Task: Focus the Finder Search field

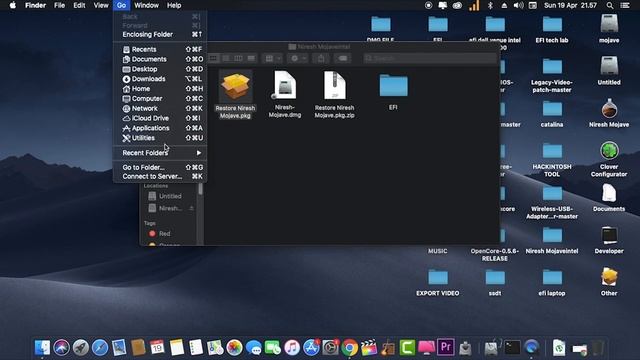Action: [x=430, y=58]
